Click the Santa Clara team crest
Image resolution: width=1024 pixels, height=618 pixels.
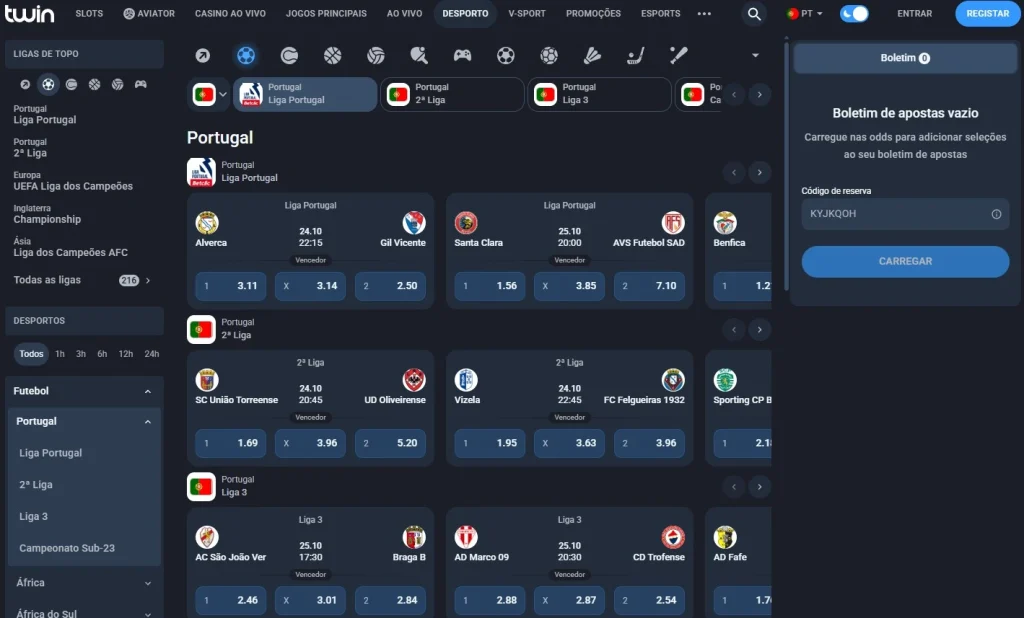(x=466, y=223)
